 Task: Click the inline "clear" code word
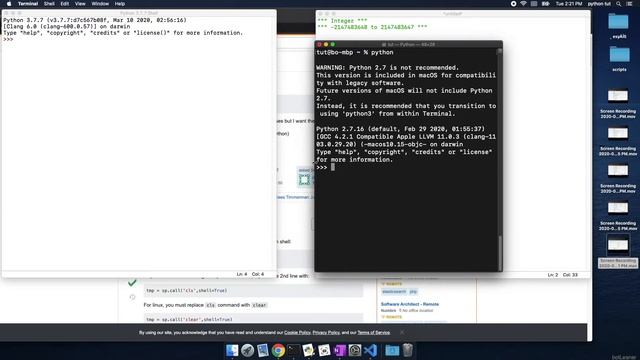[259, 305]
